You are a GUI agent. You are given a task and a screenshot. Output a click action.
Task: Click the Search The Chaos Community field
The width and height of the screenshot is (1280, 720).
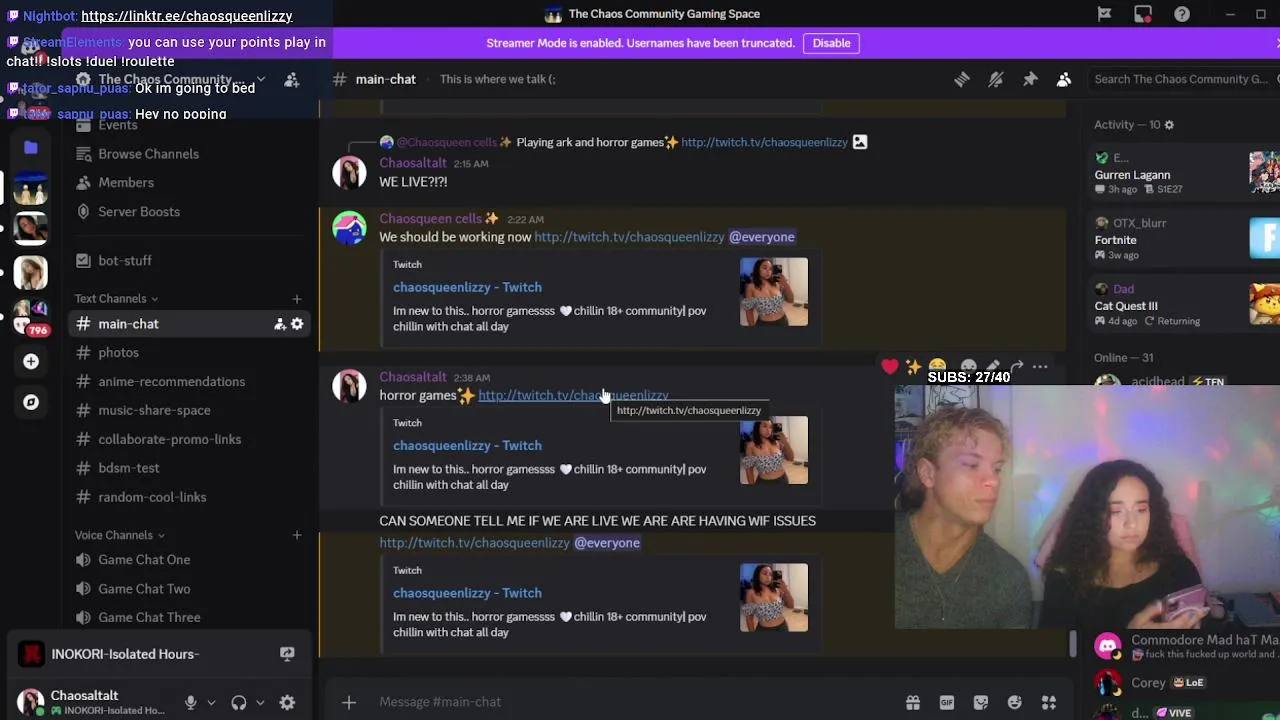pos(1183,79)
